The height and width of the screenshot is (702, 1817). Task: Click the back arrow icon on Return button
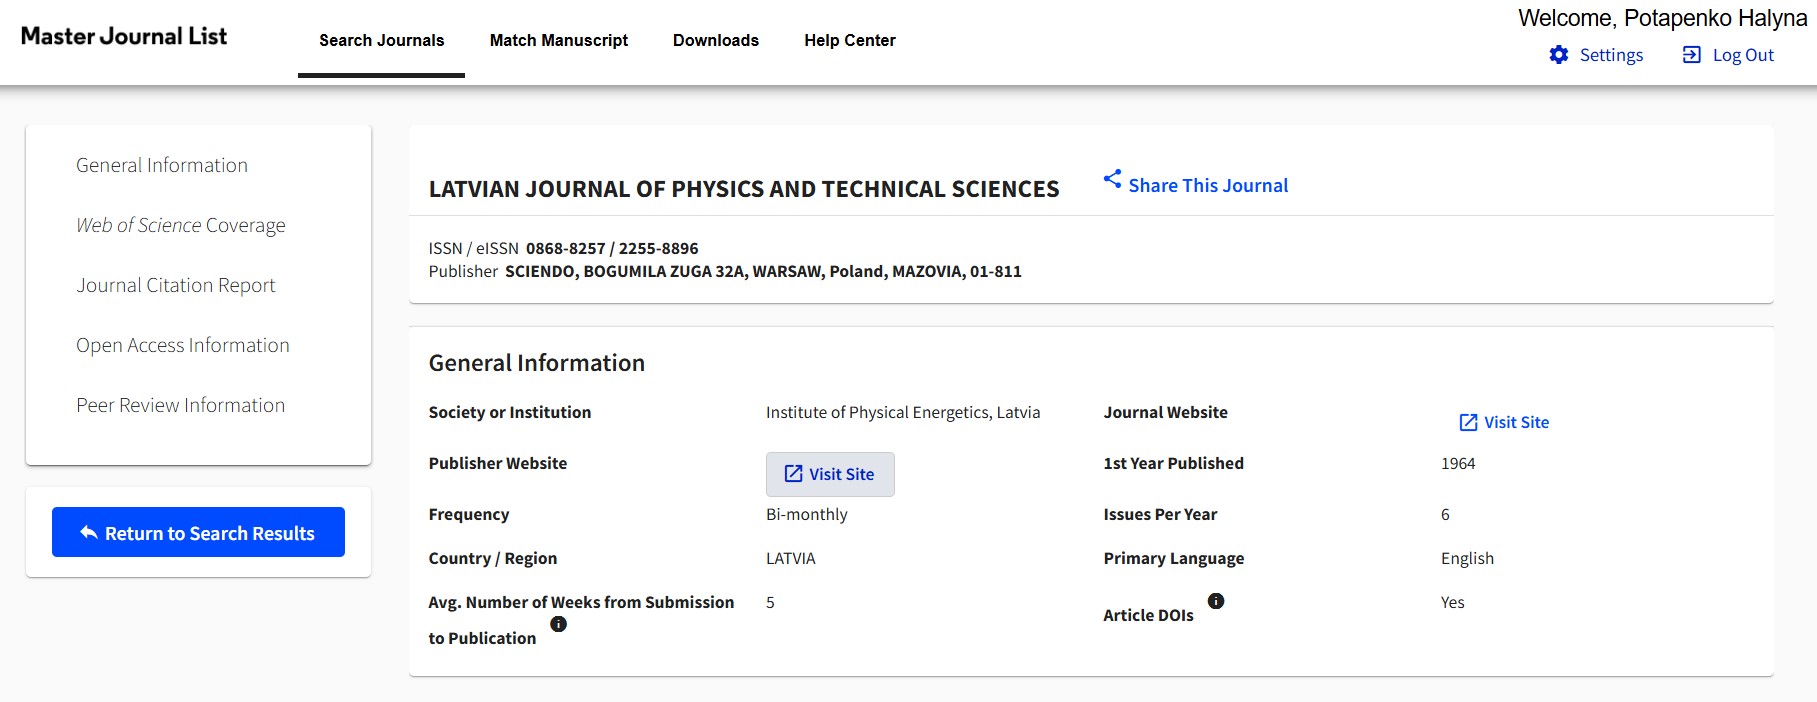point(89,533)
